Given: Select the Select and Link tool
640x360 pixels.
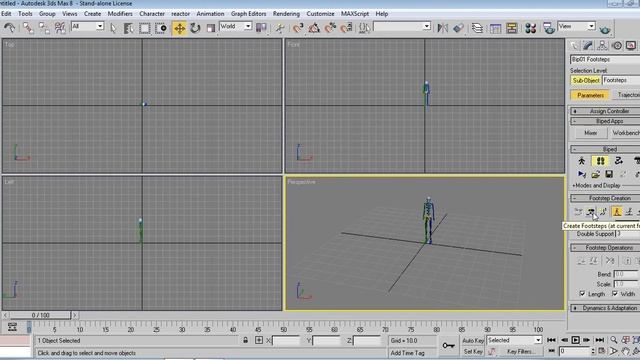Looking at the screenshot, I should click(28, 28).
